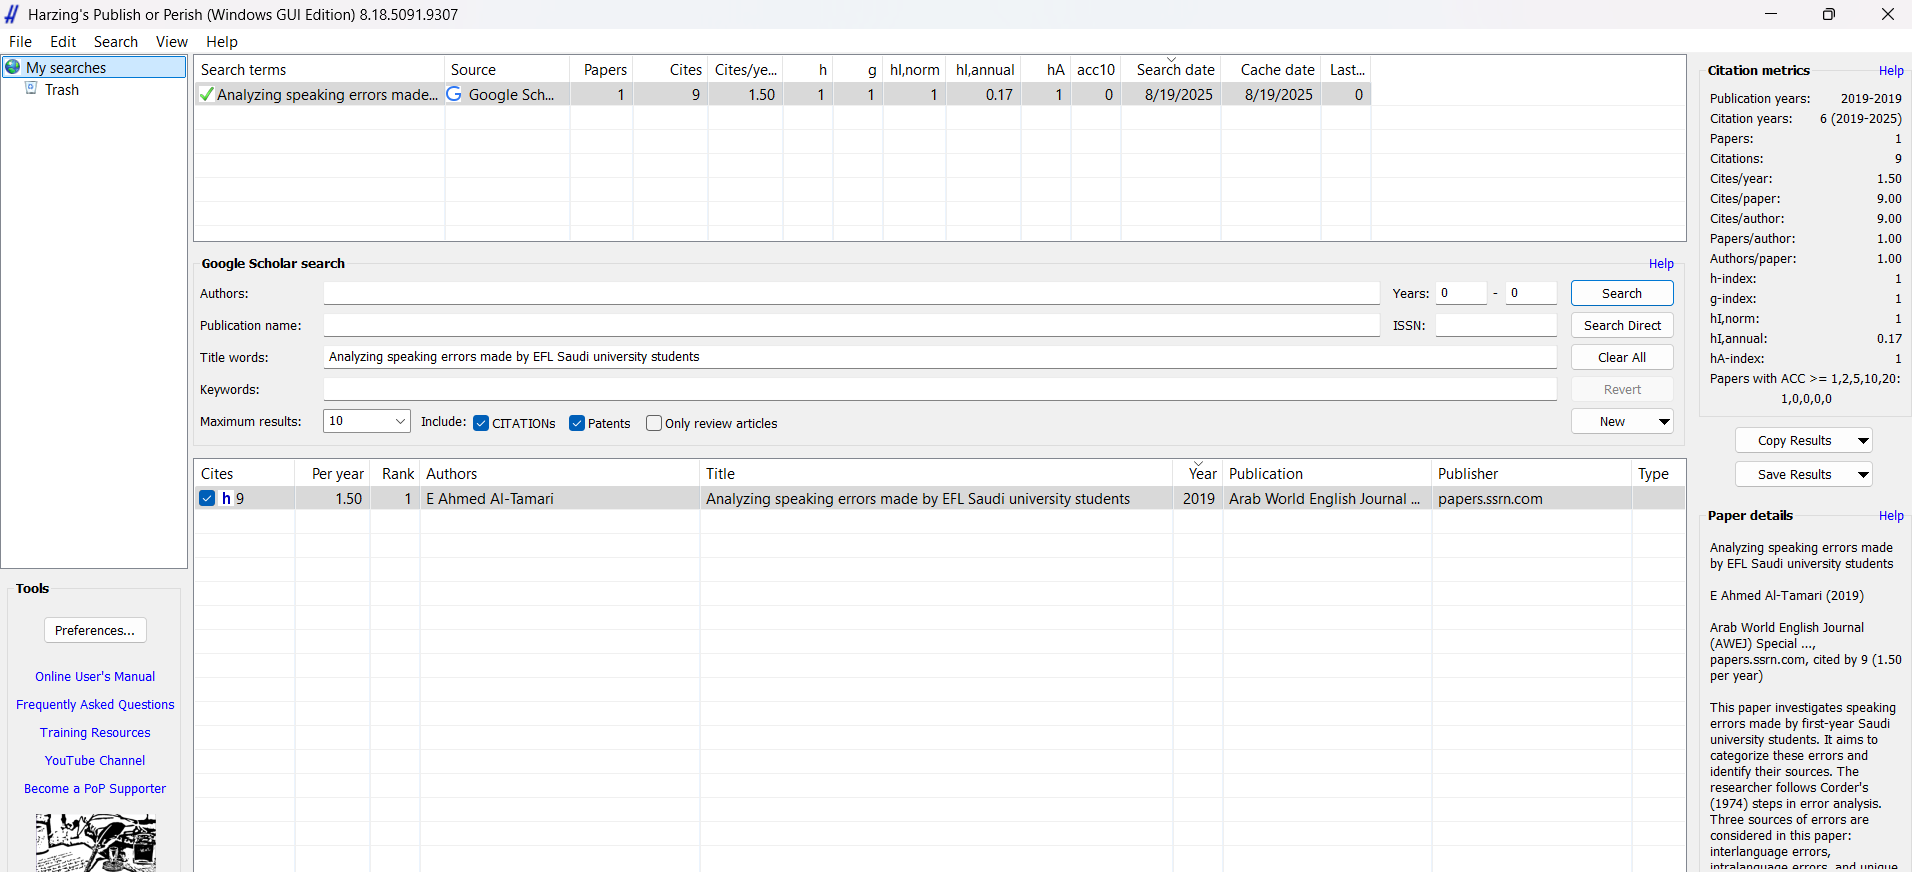The height and width of the screenshot is (872, 1912).
Task: Open the View menu
Action: 172,42
